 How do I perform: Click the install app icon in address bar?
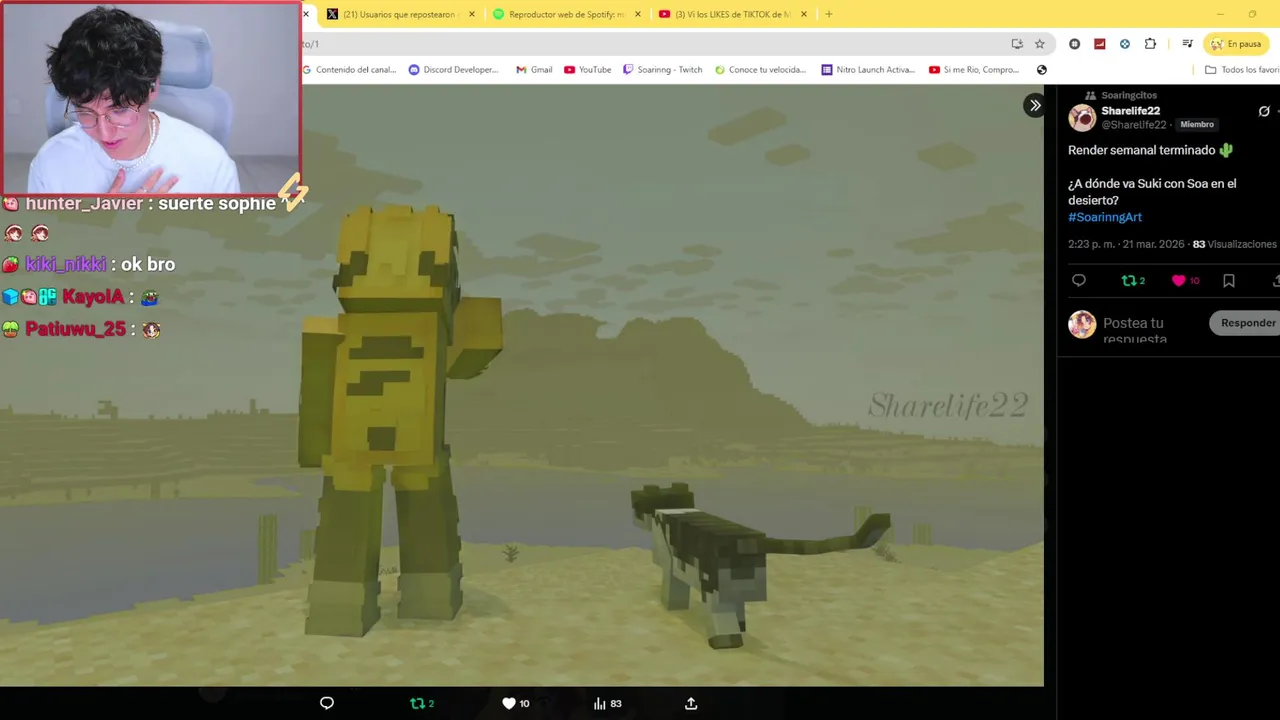pos(1017,44)
